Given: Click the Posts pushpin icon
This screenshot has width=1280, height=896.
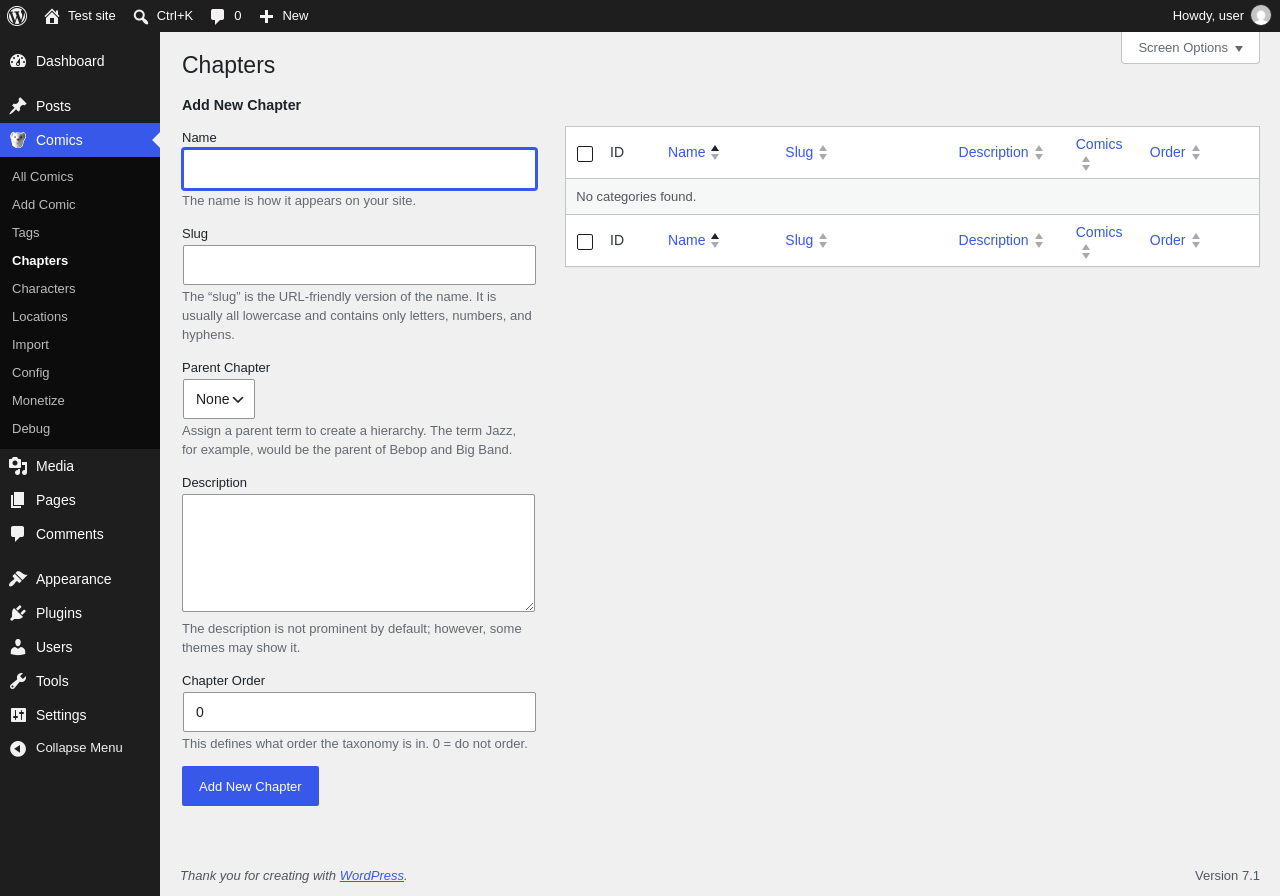Looking at the screenshot, I should tap(18, 106).
